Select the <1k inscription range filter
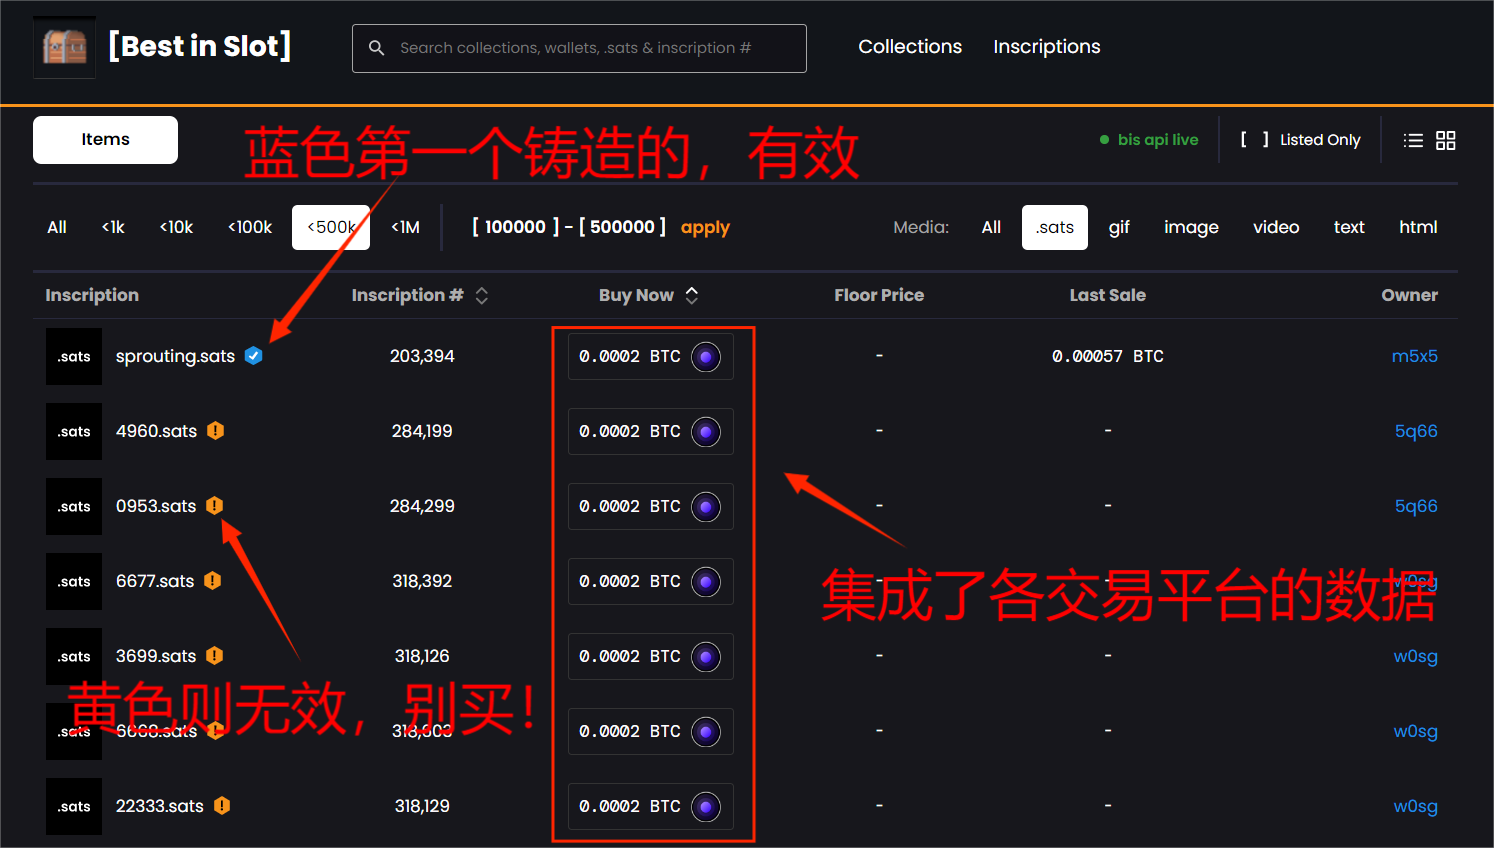Image resolution: width=1494 pixels, height=848 pixels. click(113, 228)
